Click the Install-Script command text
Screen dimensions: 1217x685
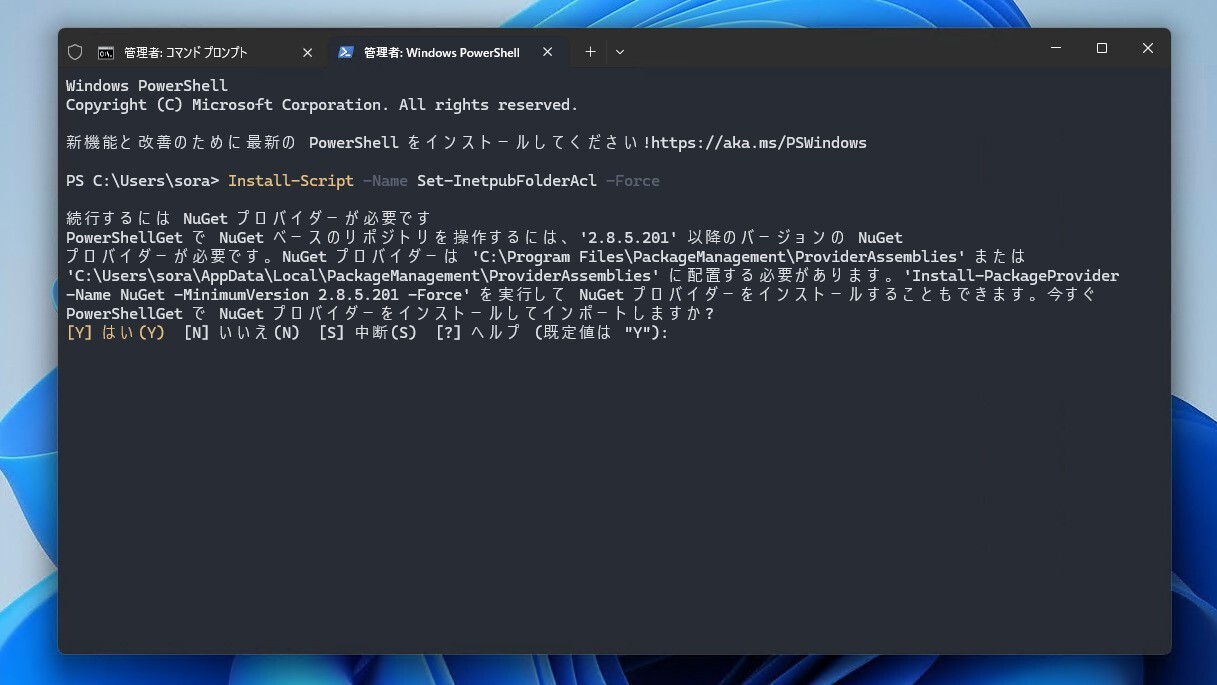click(291, 181)
